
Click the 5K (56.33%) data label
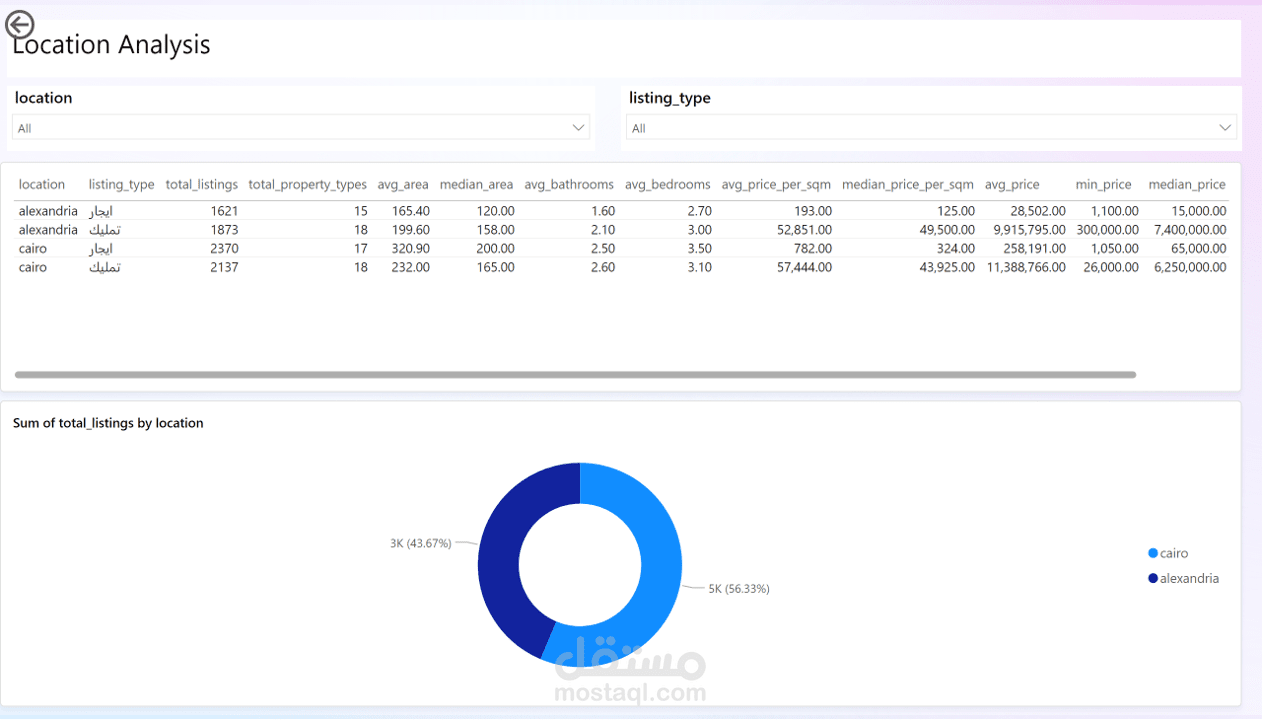(x=739, y=589)
